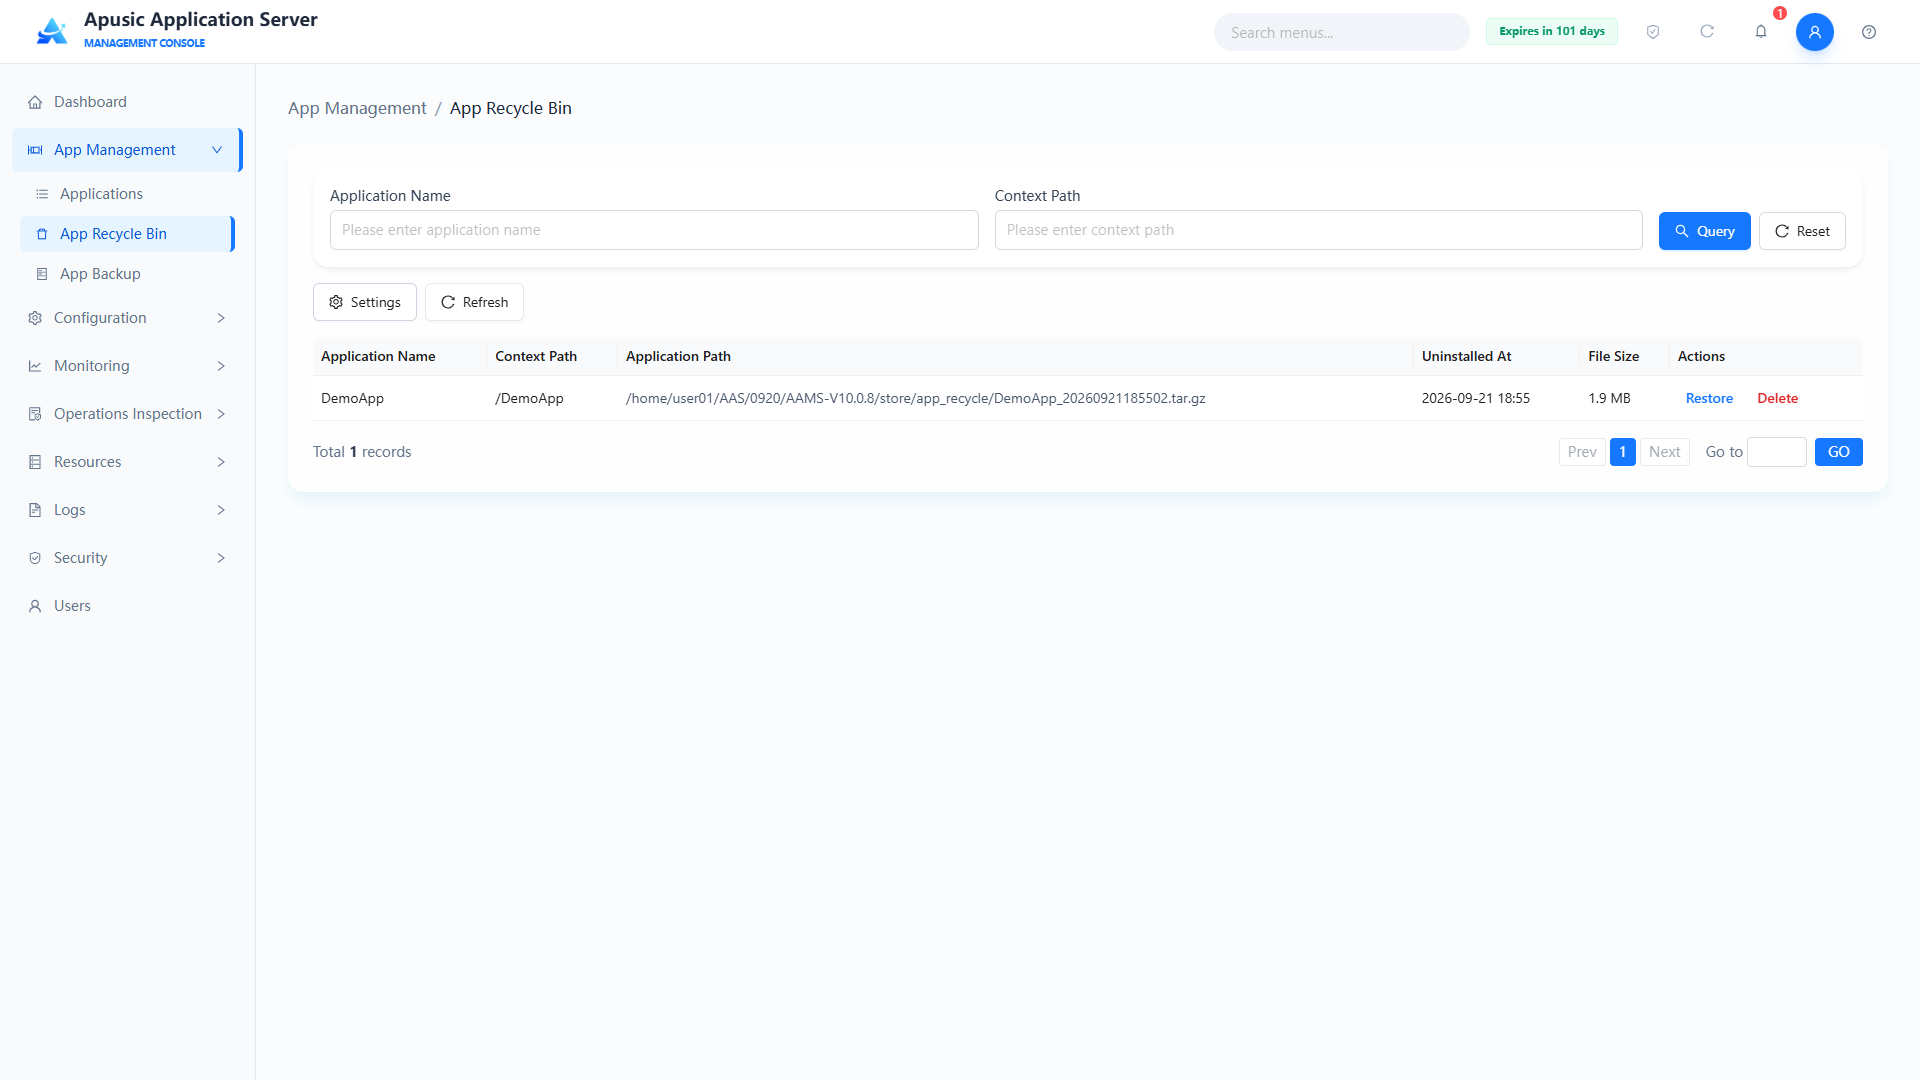Open the App Backup menu item

coord(127,274)
